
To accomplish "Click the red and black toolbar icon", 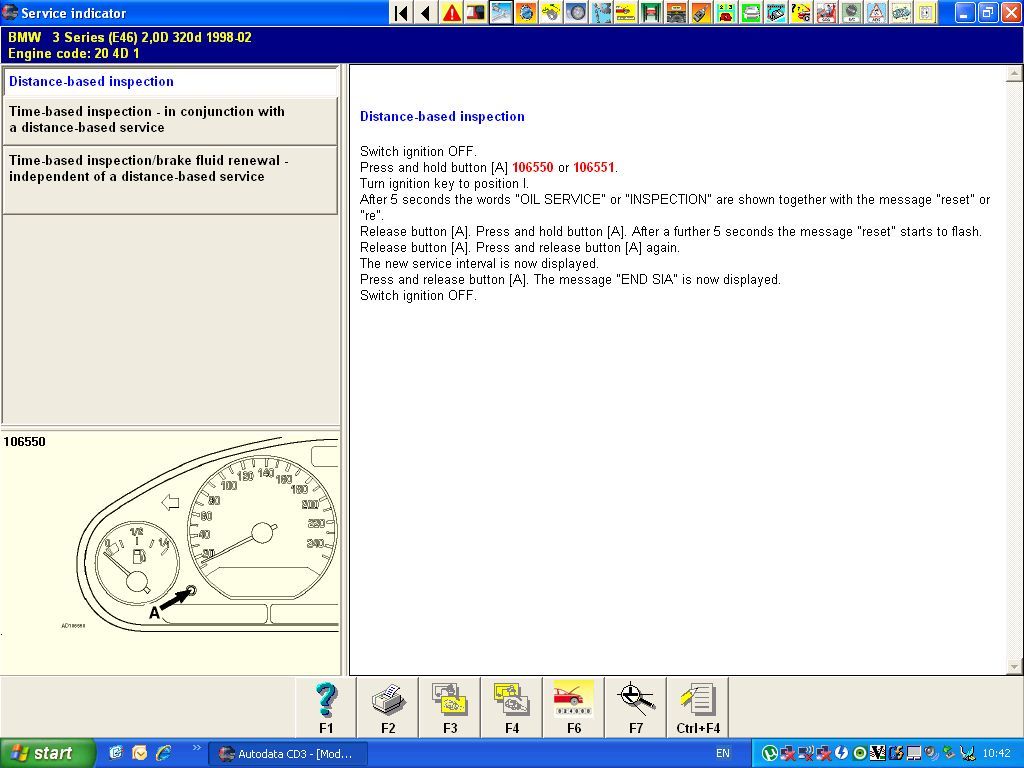I will click(x=476, y=12).
